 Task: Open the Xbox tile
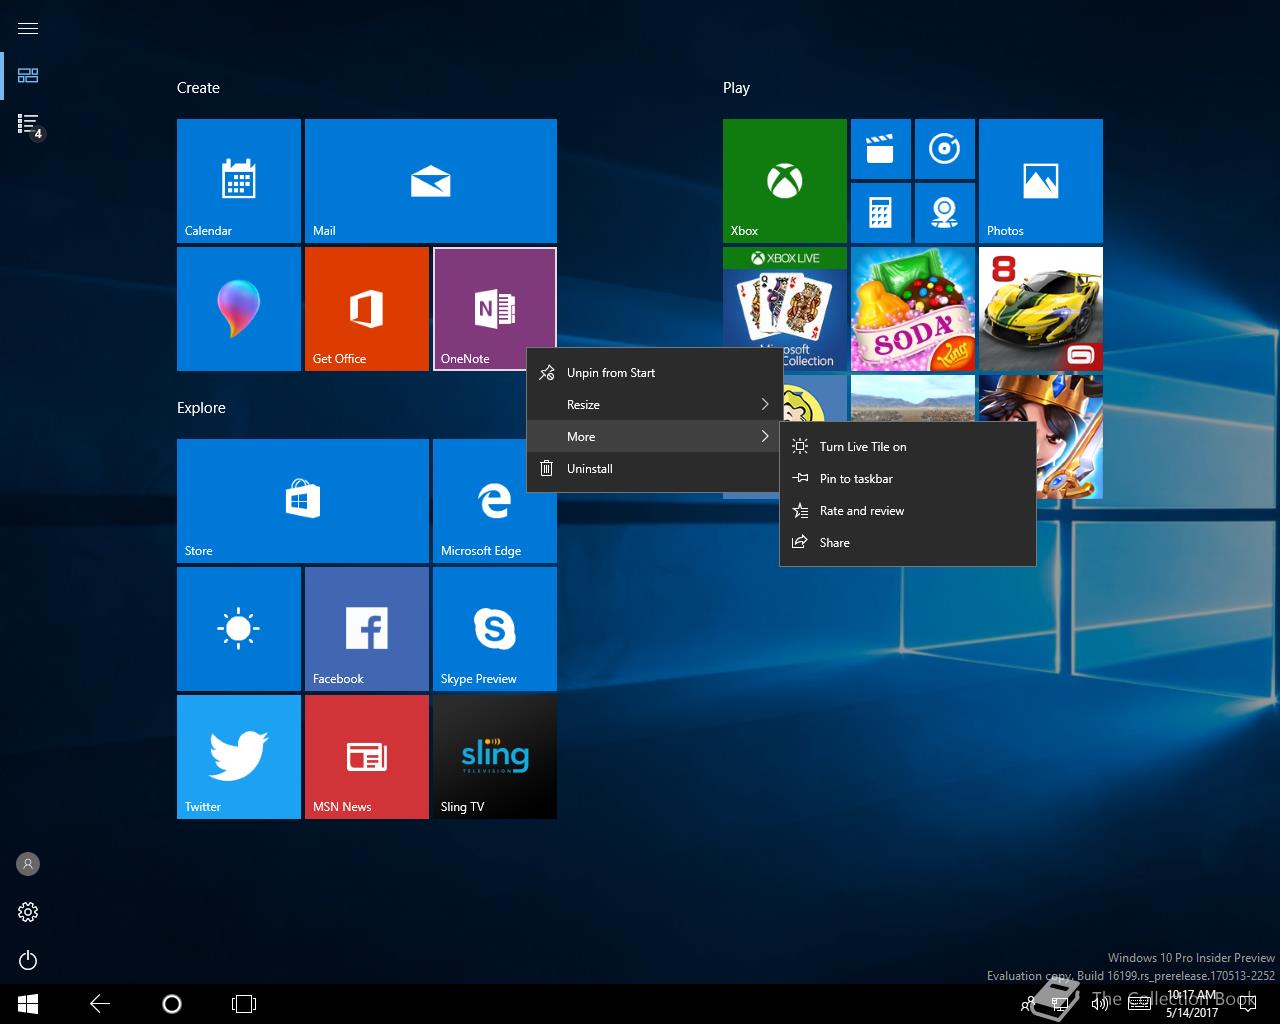(785, 181)
